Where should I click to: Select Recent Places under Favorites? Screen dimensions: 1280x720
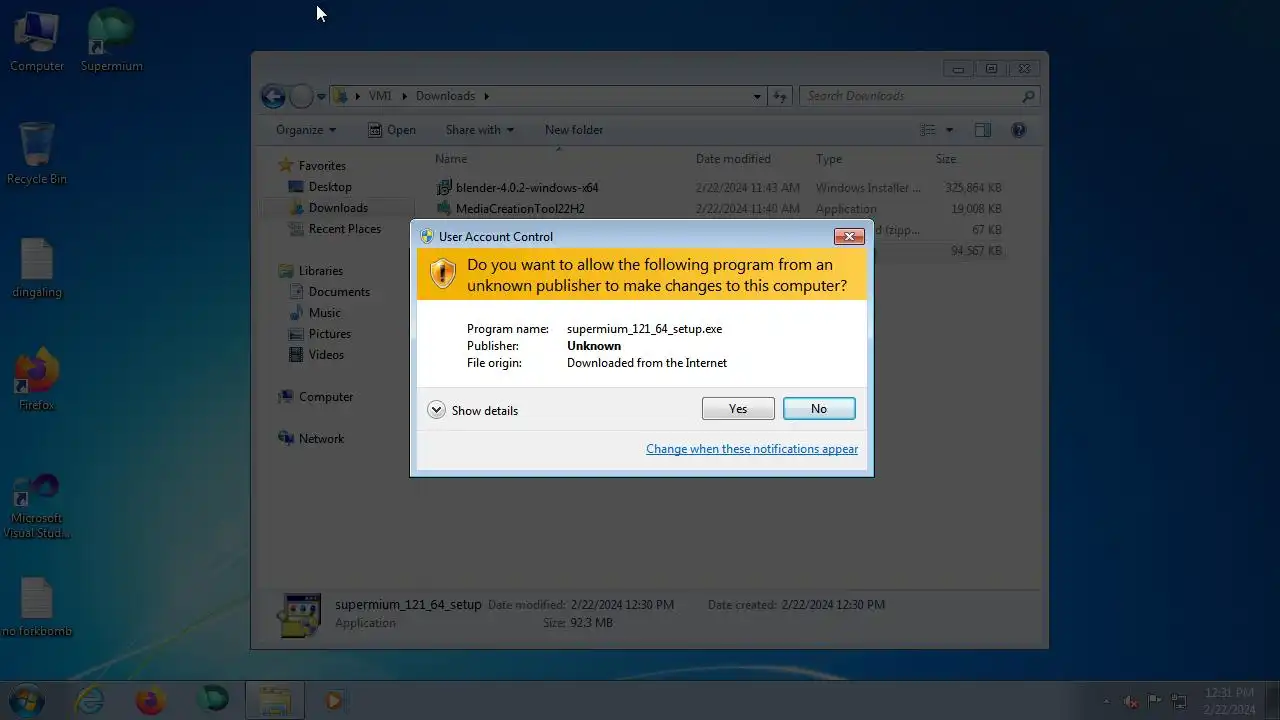pos(345,229)
